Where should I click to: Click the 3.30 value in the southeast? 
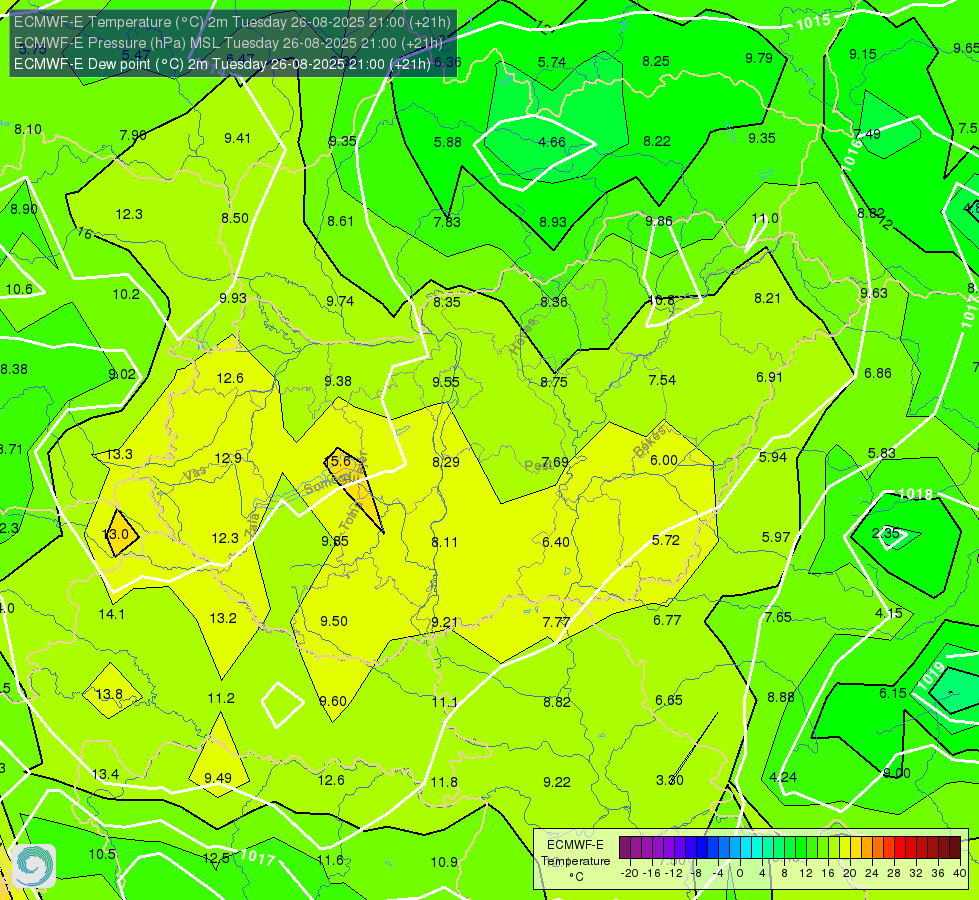(670, 780)
